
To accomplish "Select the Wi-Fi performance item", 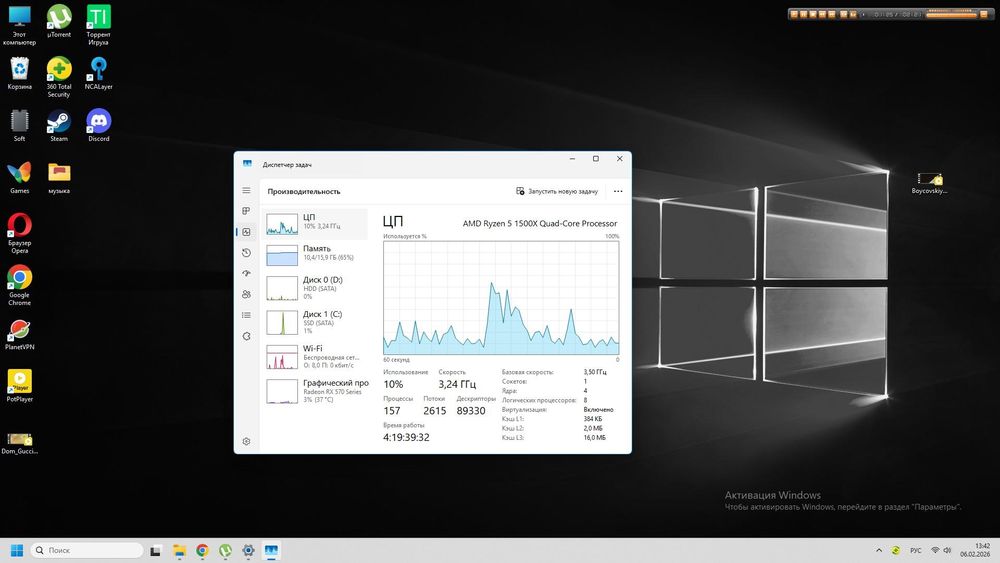I will pyautogui.click(x=315, y=357).
